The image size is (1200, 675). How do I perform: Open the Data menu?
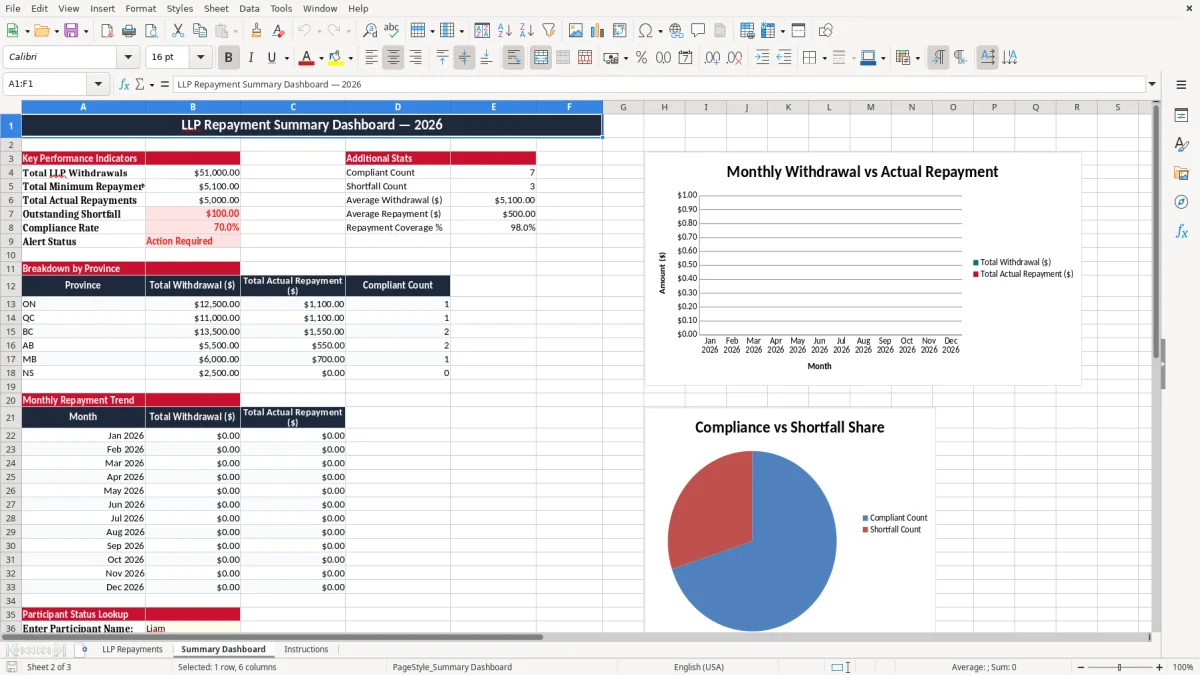click(x=249, y=8)
